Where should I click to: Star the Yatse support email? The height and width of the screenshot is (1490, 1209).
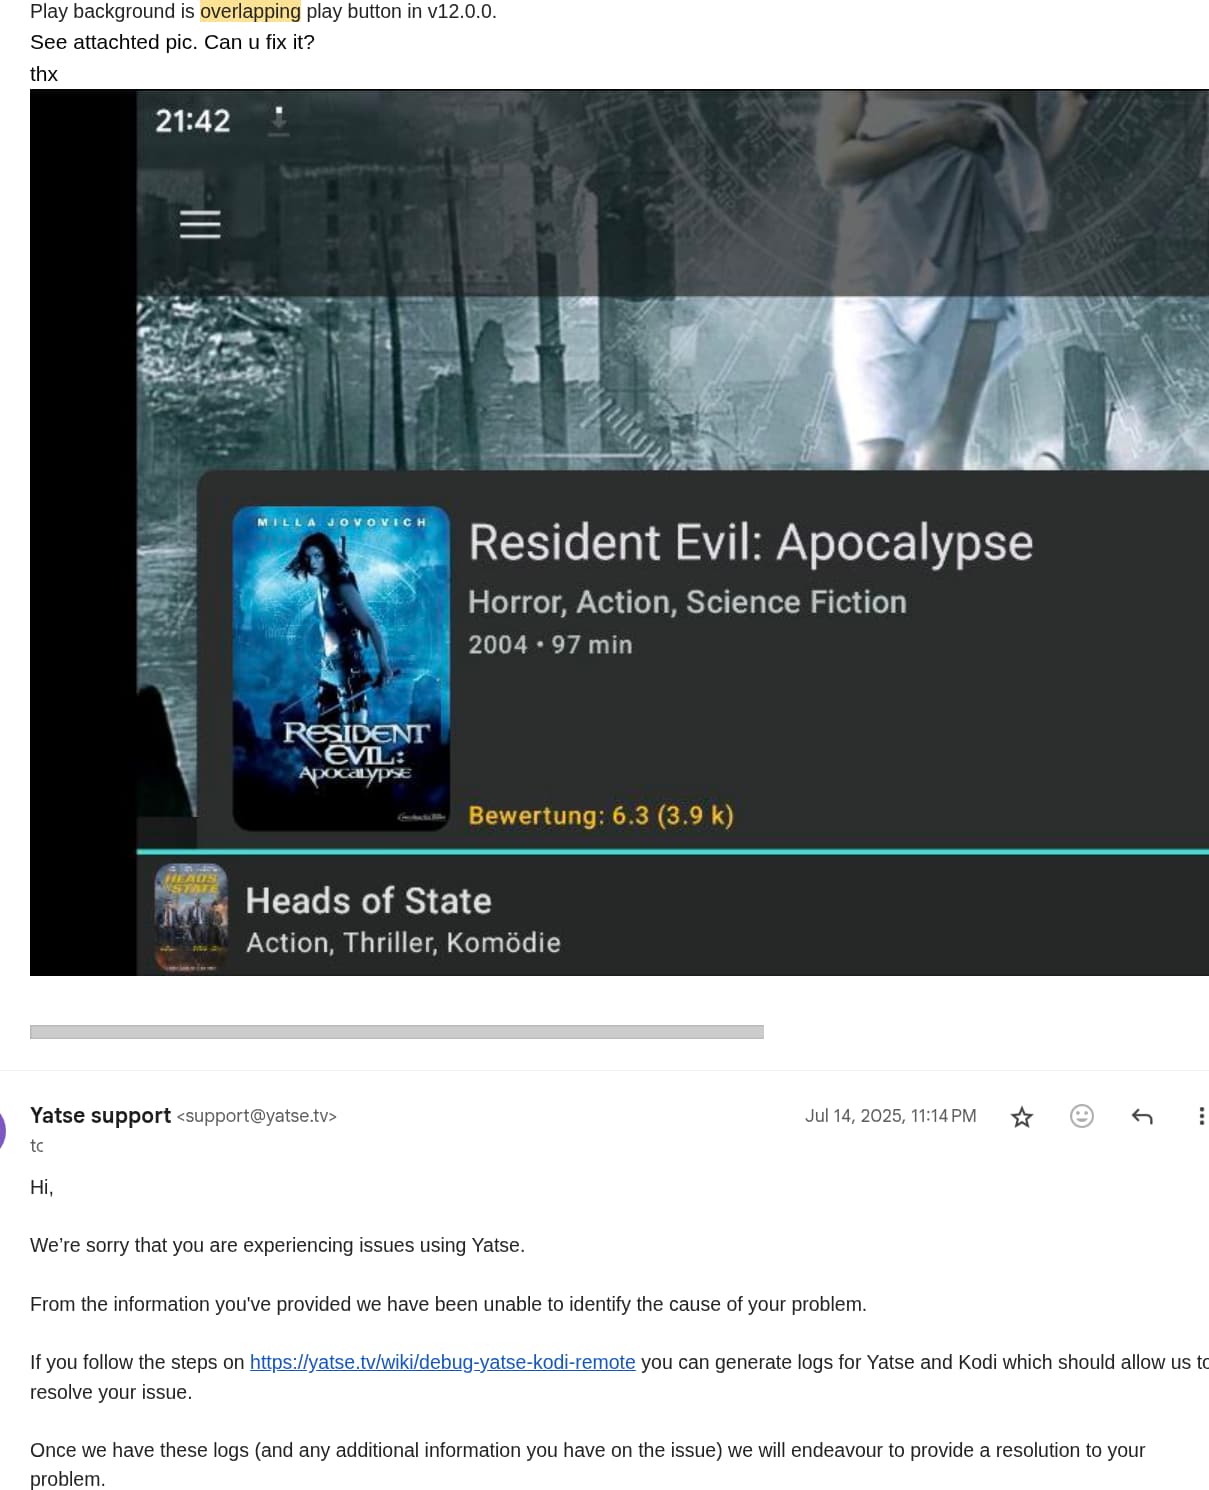tap(1021, 1116)
